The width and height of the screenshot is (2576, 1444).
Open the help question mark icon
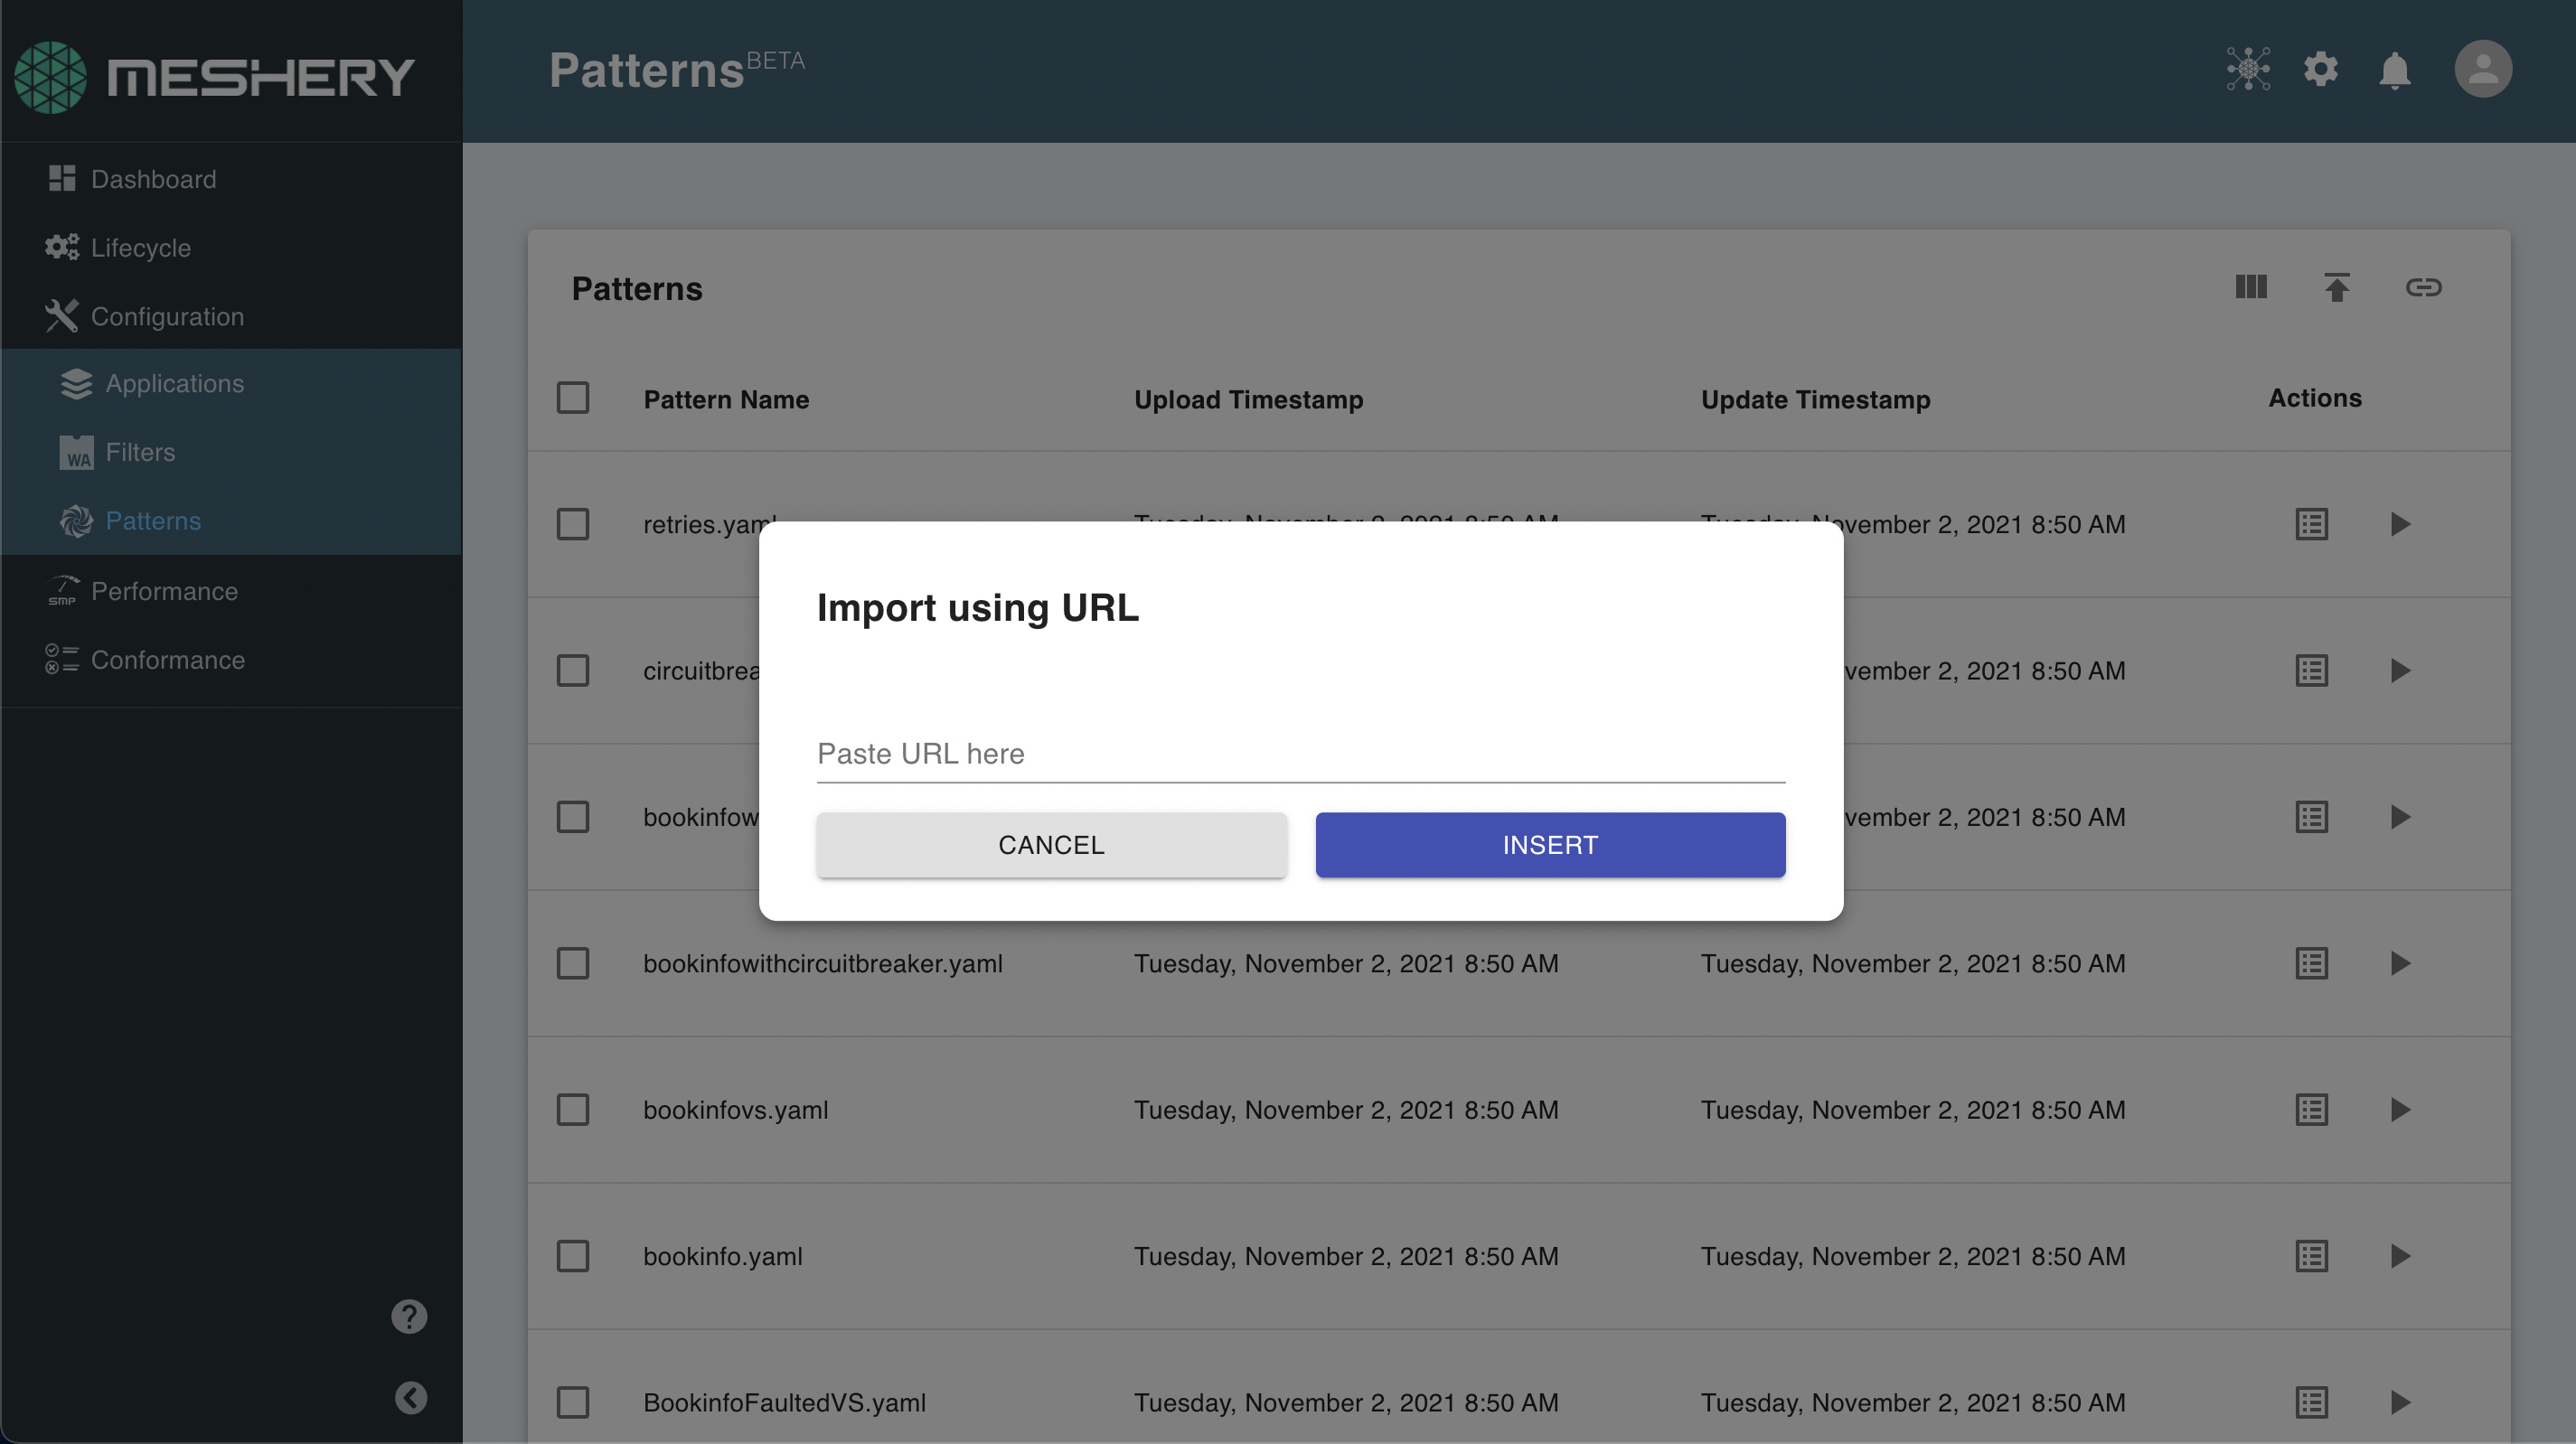coord(409,1316)
